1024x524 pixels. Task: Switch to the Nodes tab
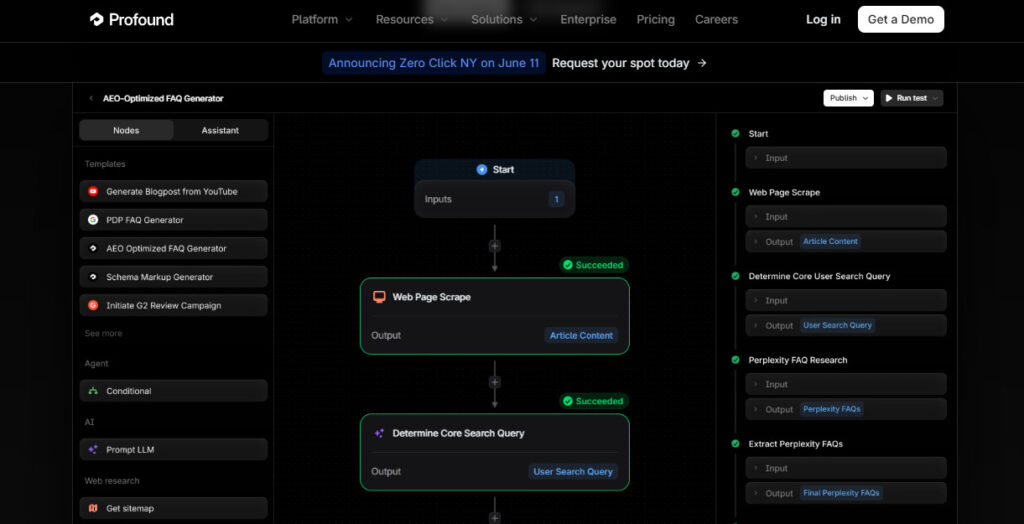coord(126,130)
